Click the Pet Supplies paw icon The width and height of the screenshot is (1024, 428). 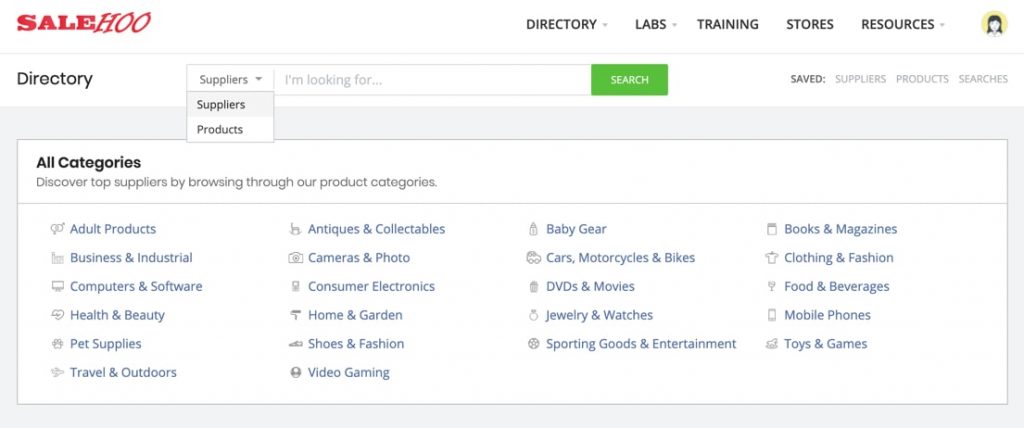[57, 344]
